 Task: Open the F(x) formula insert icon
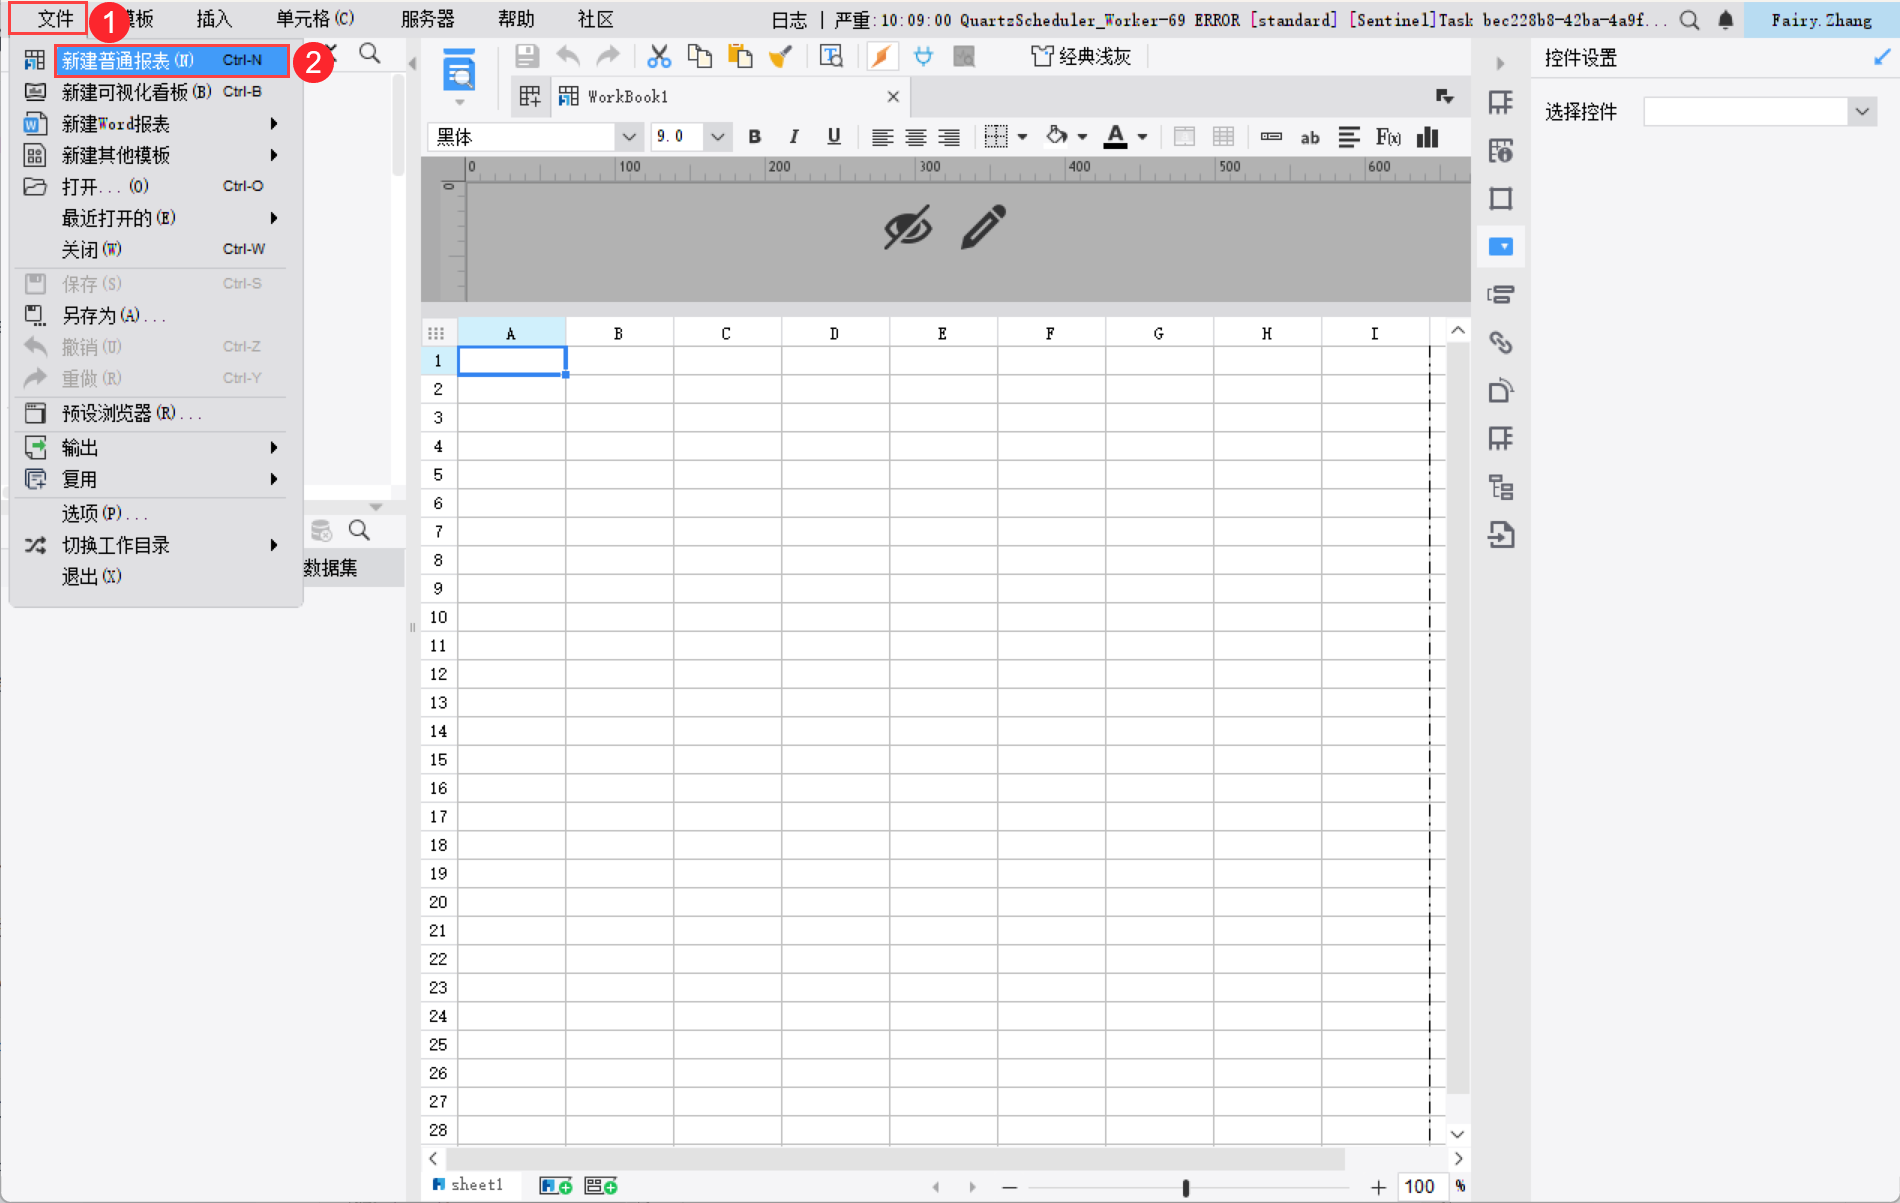1388,137
